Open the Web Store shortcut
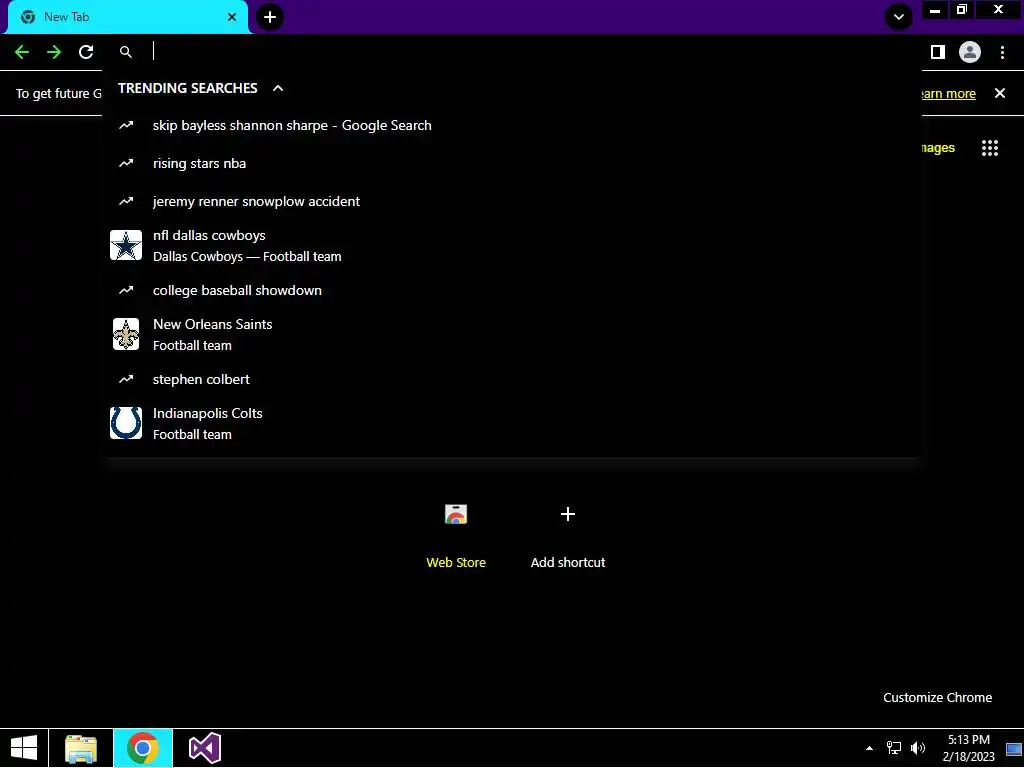1024x768 pixels. click(456, 534)
